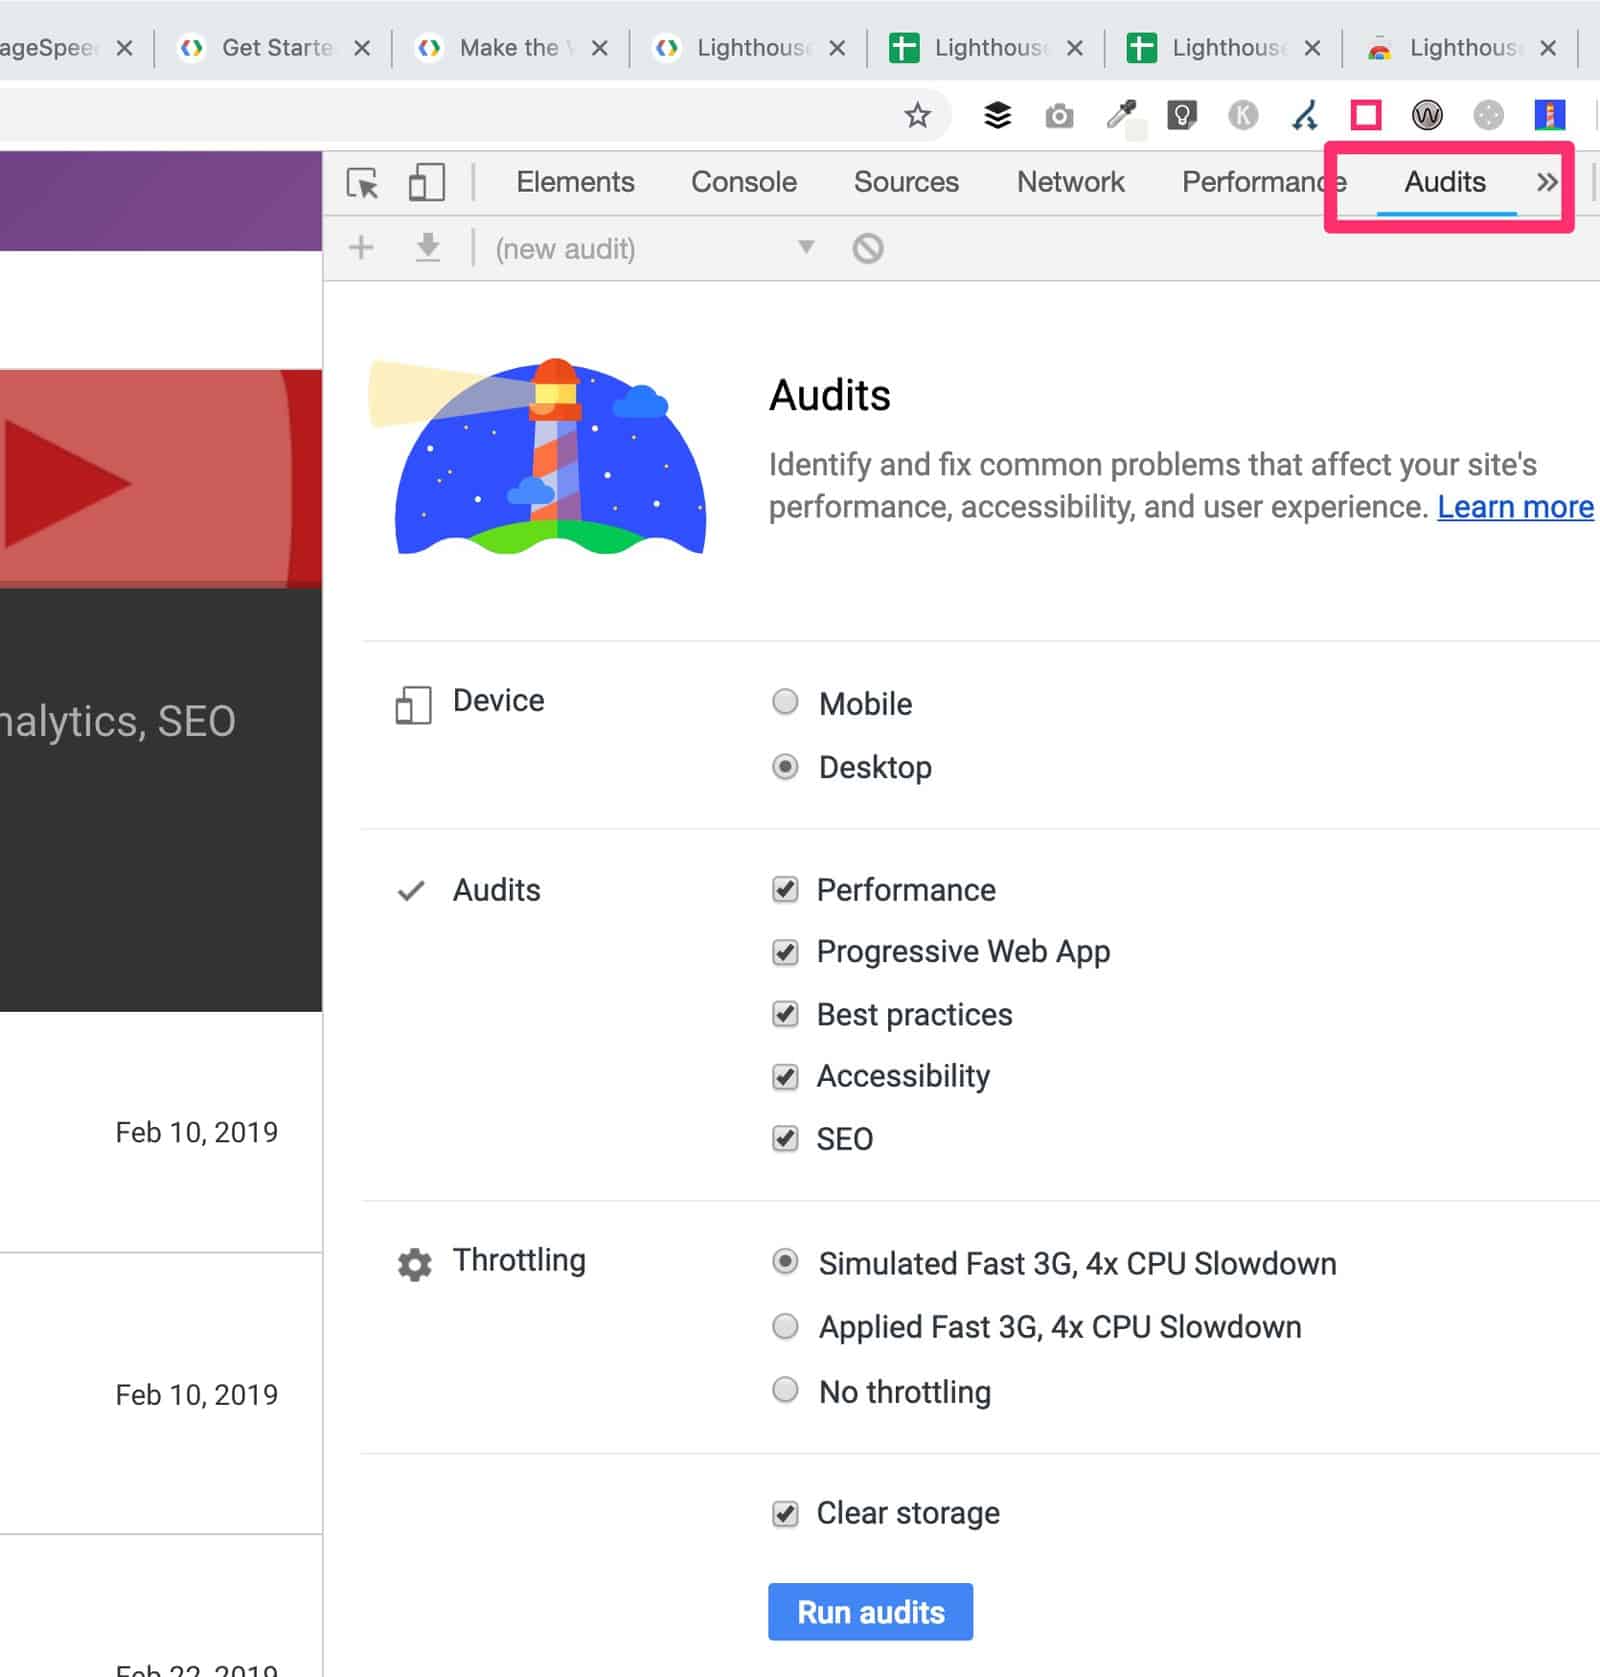Viewport: 1600px width, 1677px height.
Task: Open the Network panel tab
Action: pos(1070,182)
